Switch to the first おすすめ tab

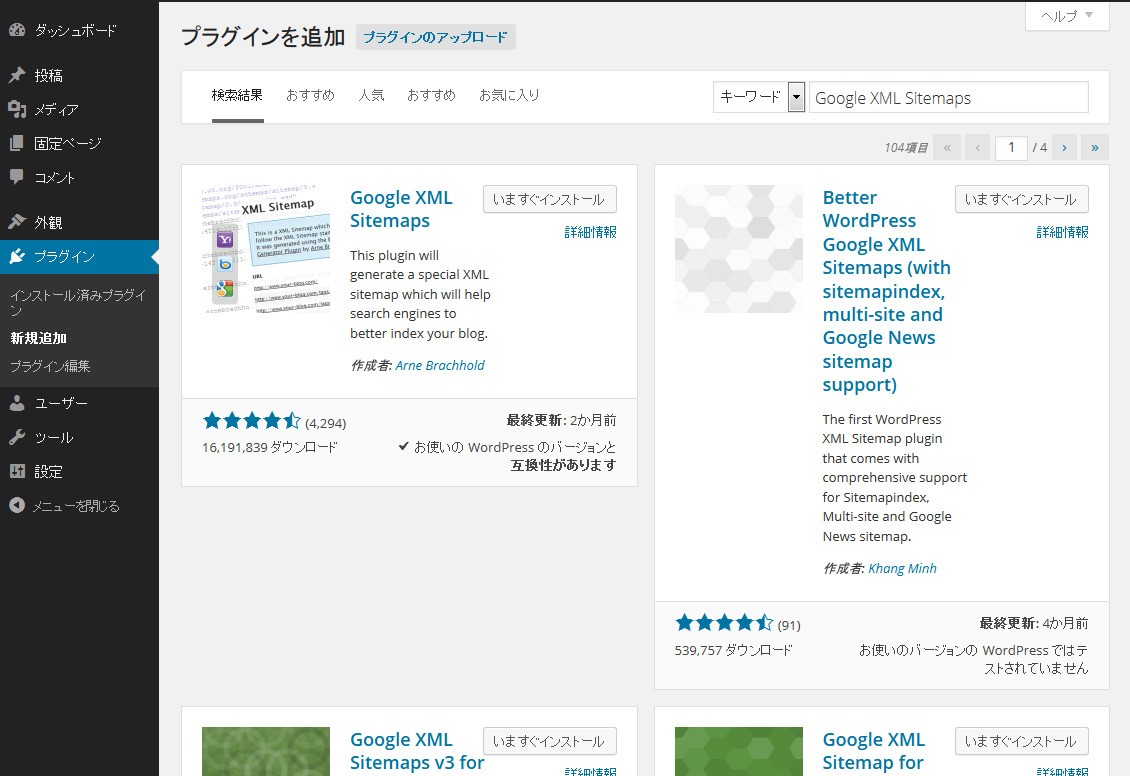[310, 96]
